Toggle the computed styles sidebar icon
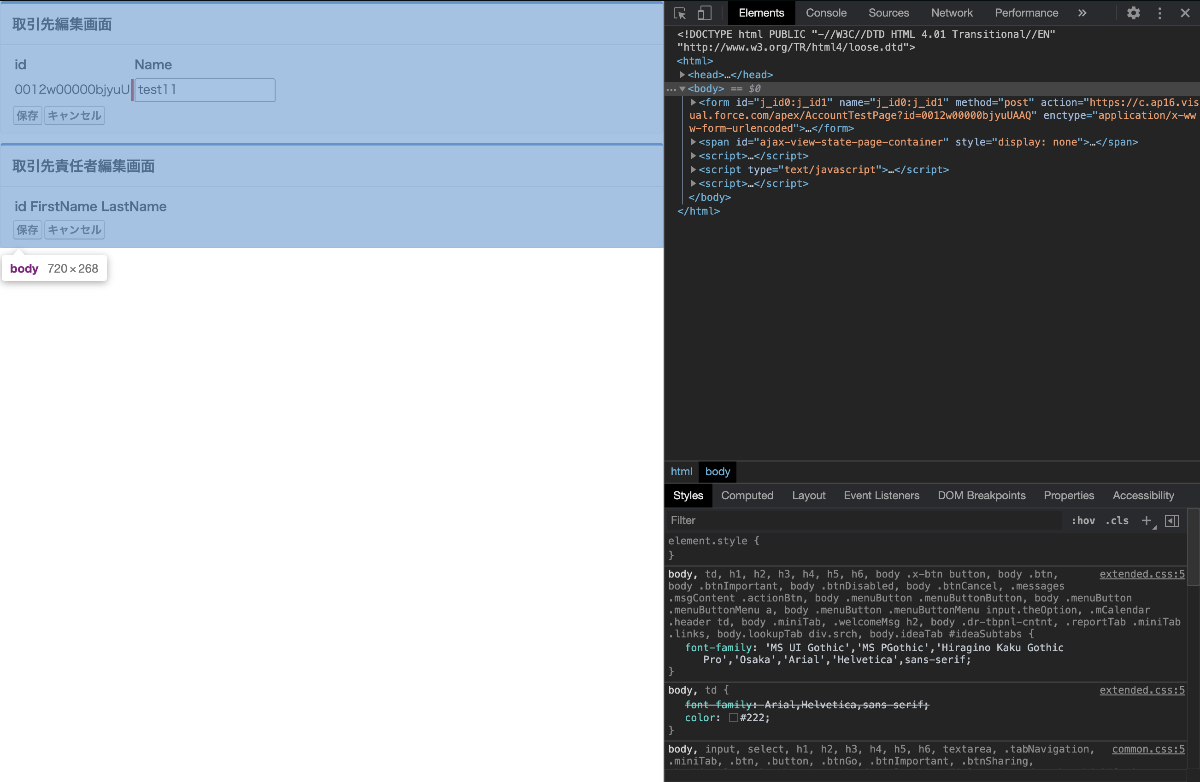Image resolution: width=1200 pixels, height=782 pixels. pos(1172,521)
